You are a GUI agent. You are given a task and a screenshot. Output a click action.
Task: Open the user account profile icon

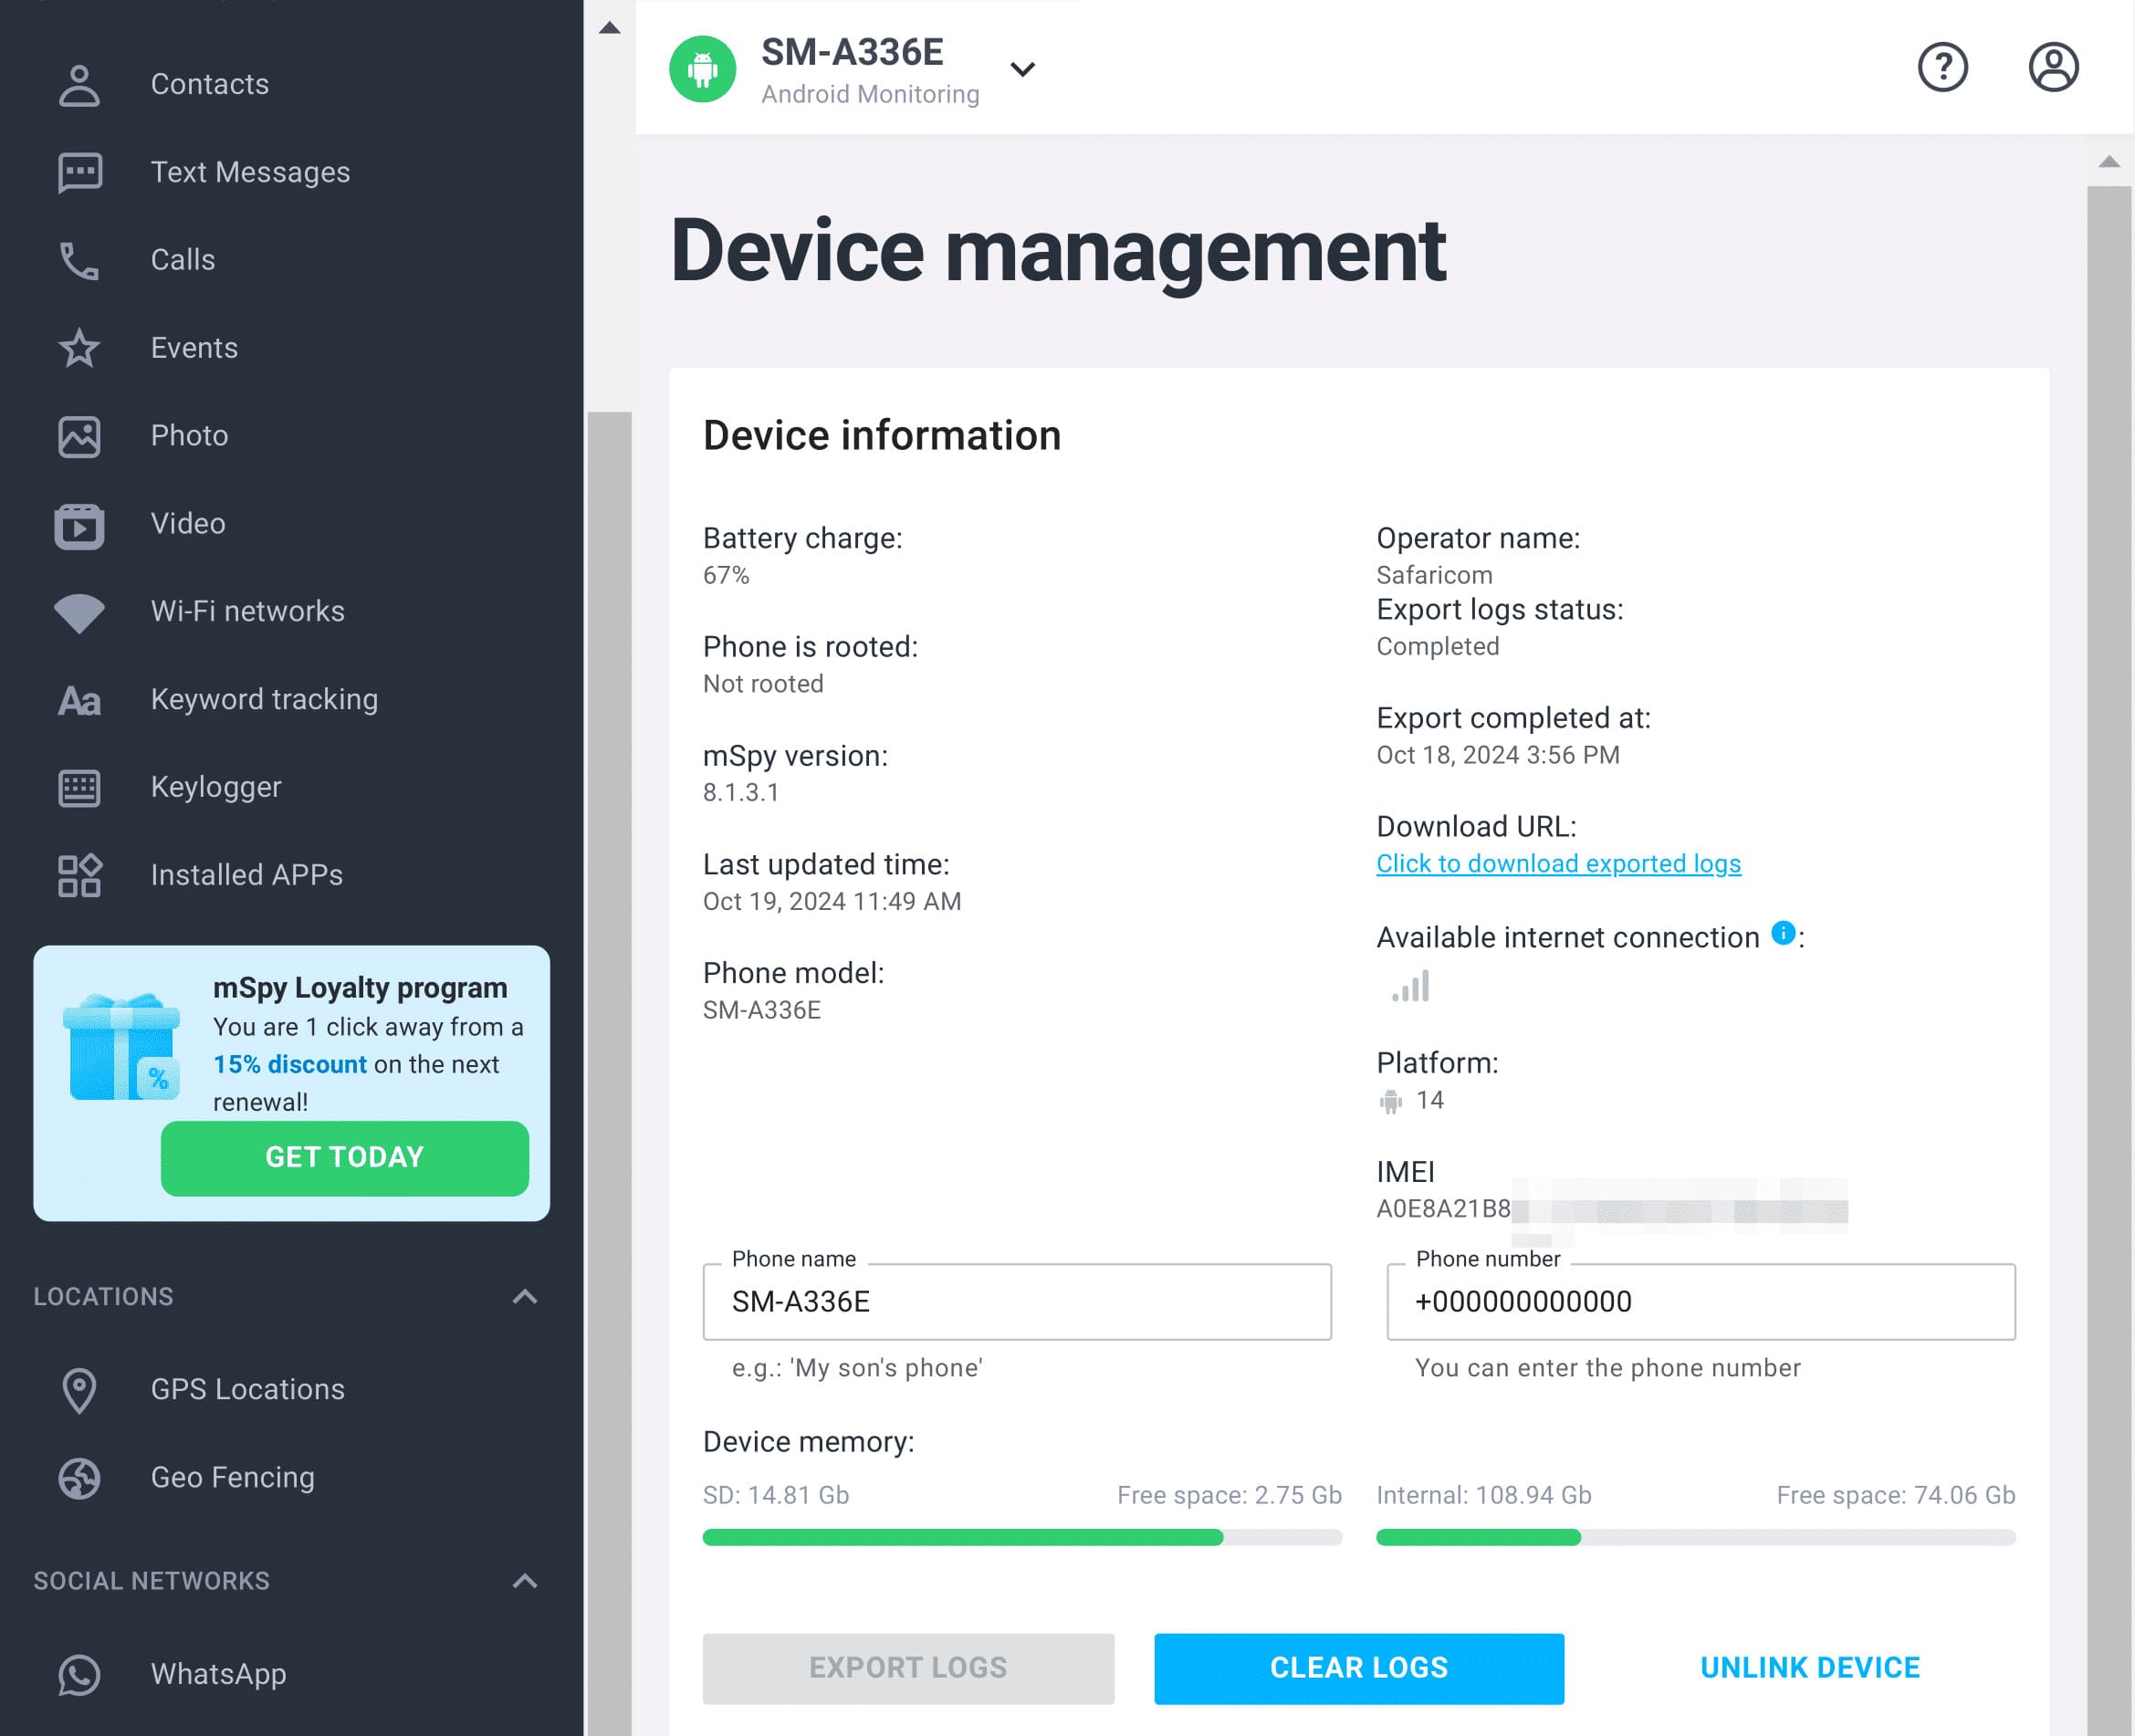[2053, 67]
